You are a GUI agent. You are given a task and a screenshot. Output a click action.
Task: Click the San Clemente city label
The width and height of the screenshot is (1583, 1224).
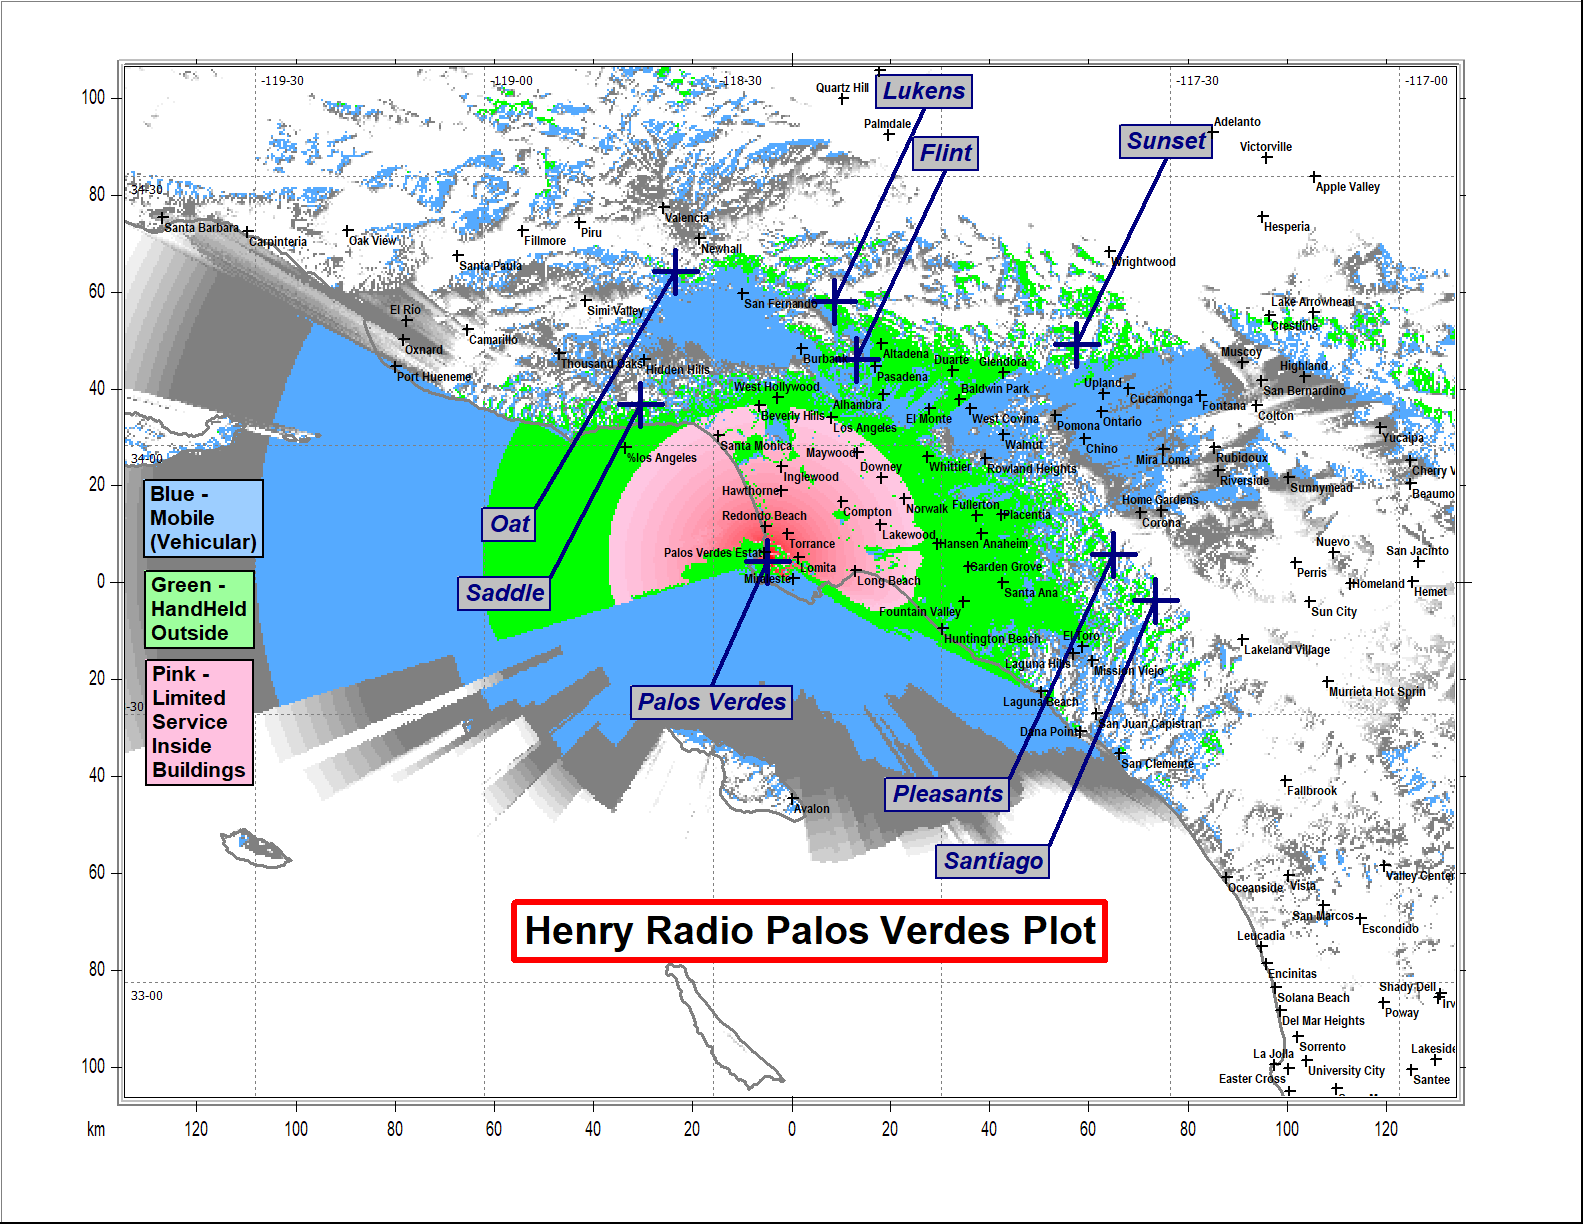pos(1158,764)
